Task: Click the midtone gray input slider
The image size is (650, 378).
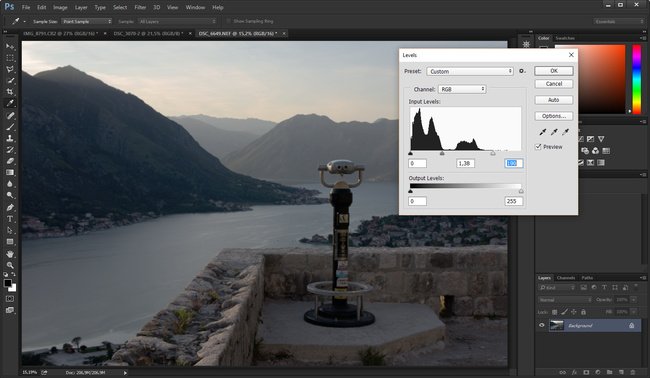Action: 442,153
